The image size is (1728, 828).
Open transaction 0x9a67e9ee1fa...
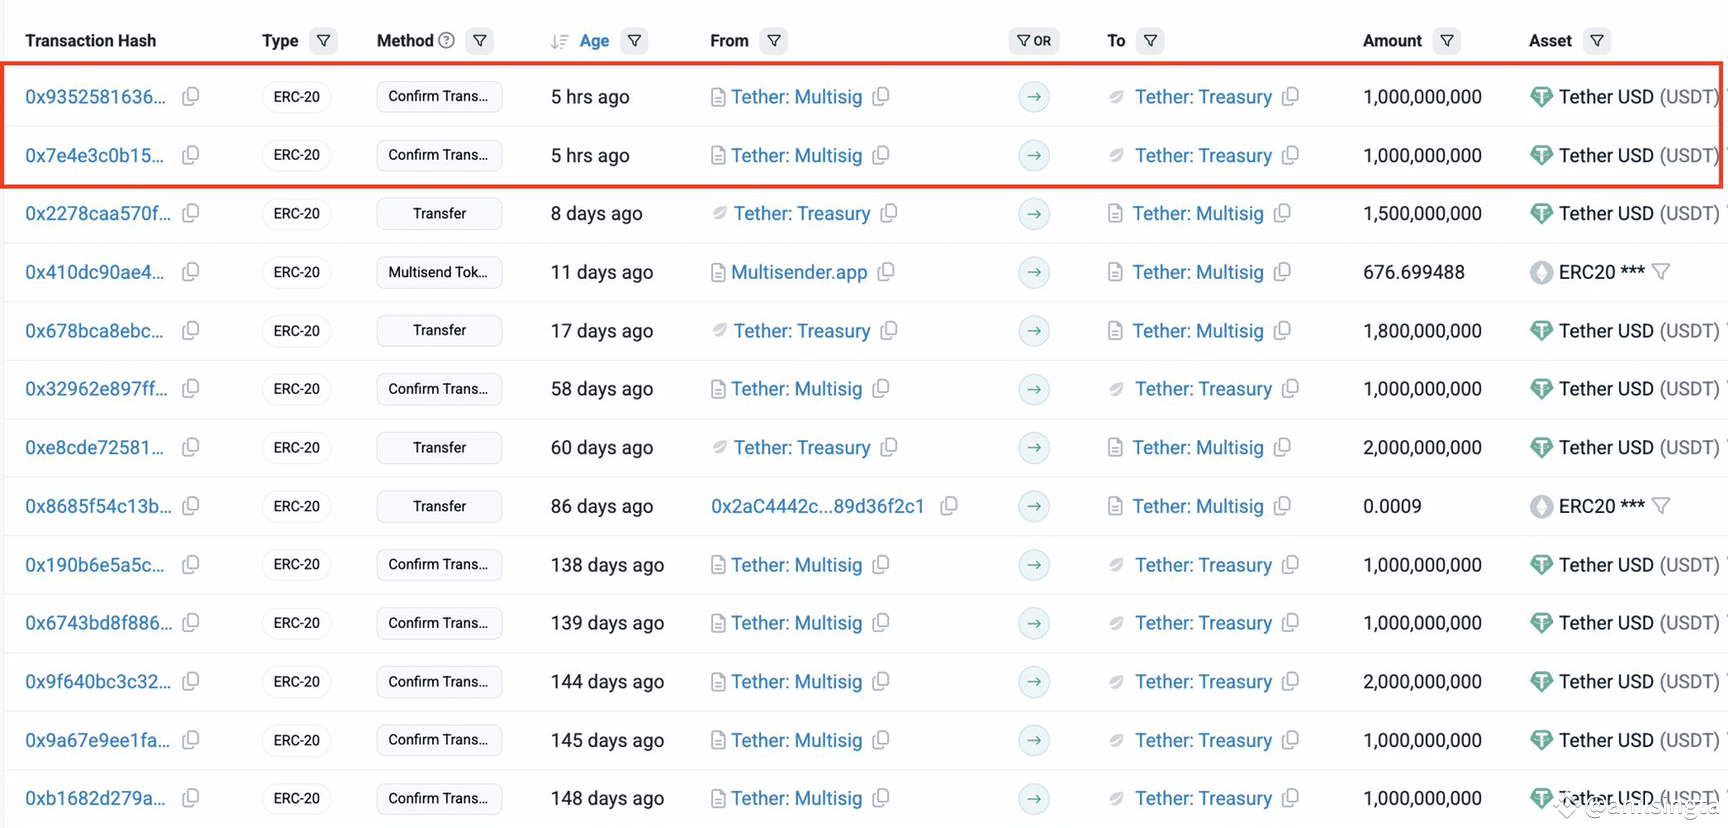97,740
